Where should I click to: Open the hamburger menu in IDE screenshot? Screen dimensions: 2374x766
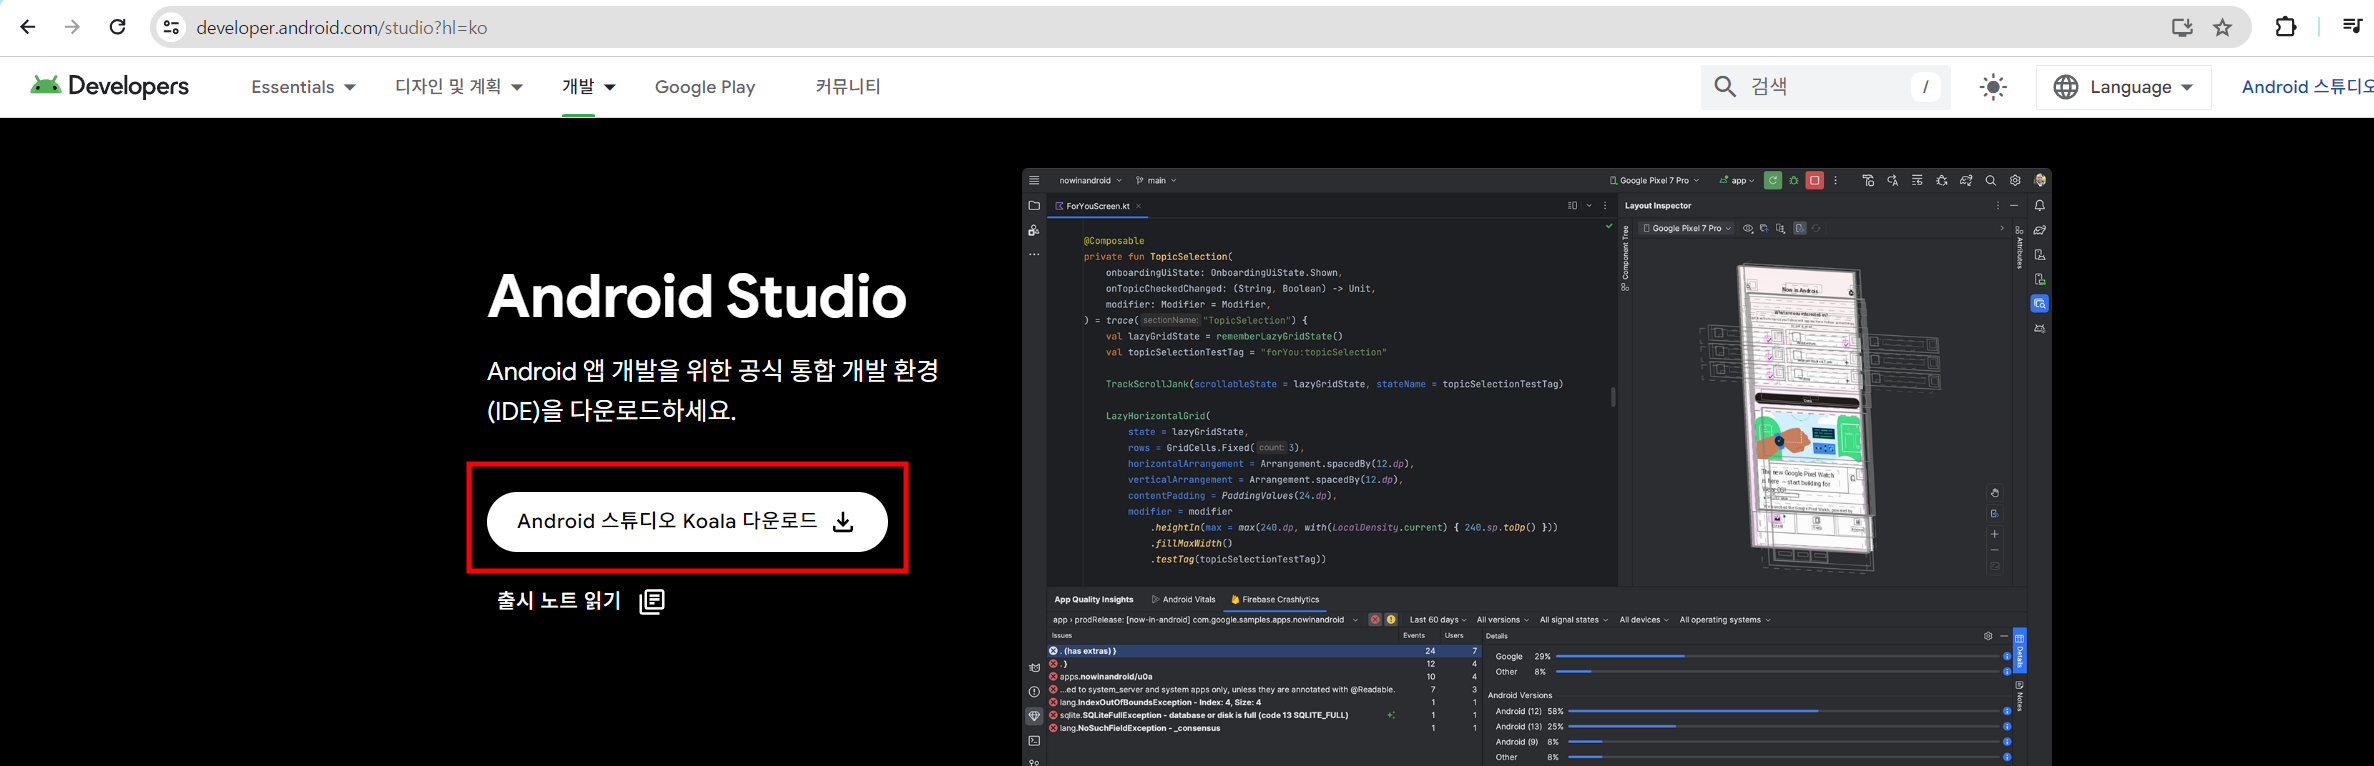1034,181
